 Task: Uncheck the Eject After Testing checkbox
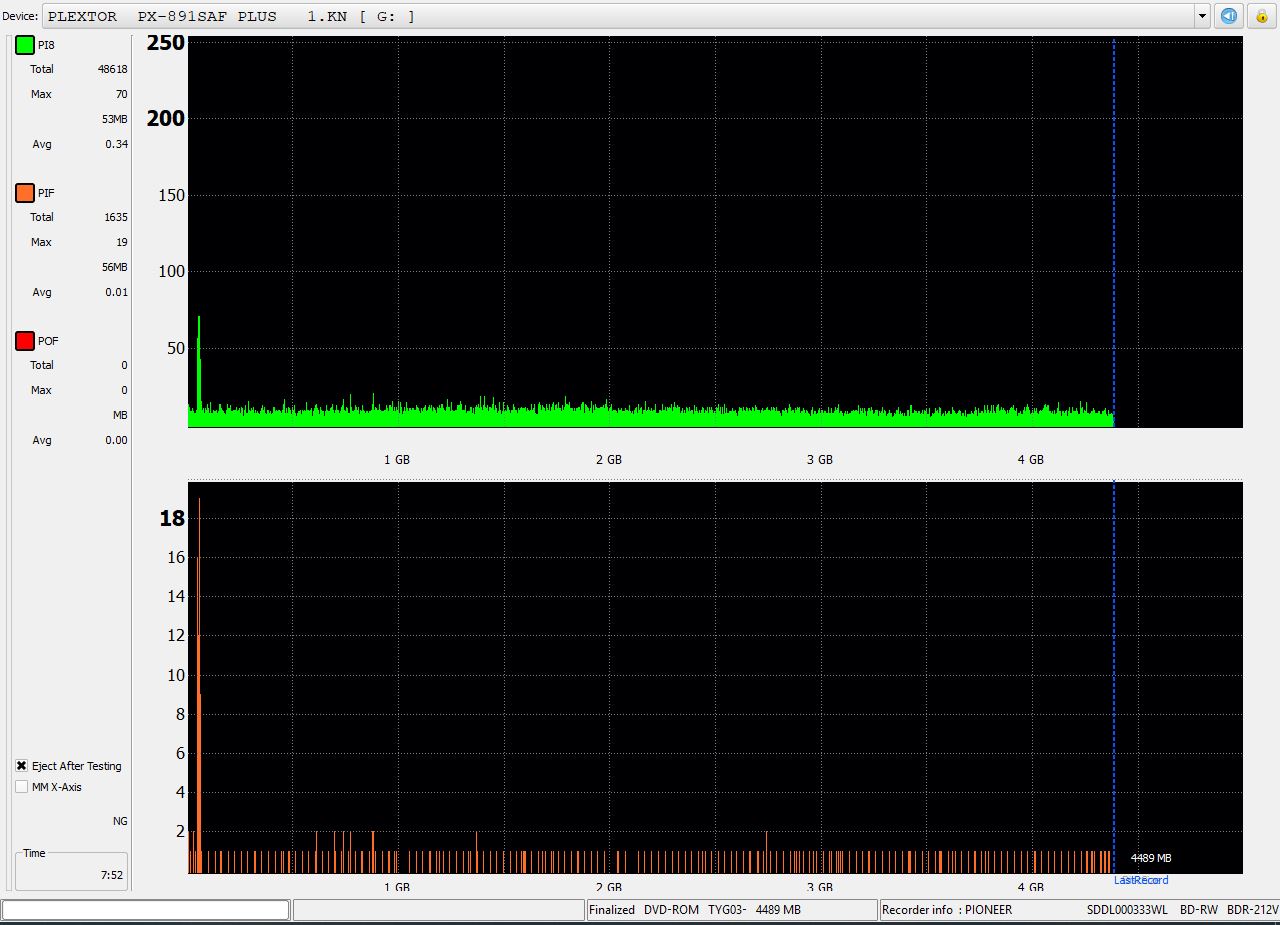click(x=22, y=766)
